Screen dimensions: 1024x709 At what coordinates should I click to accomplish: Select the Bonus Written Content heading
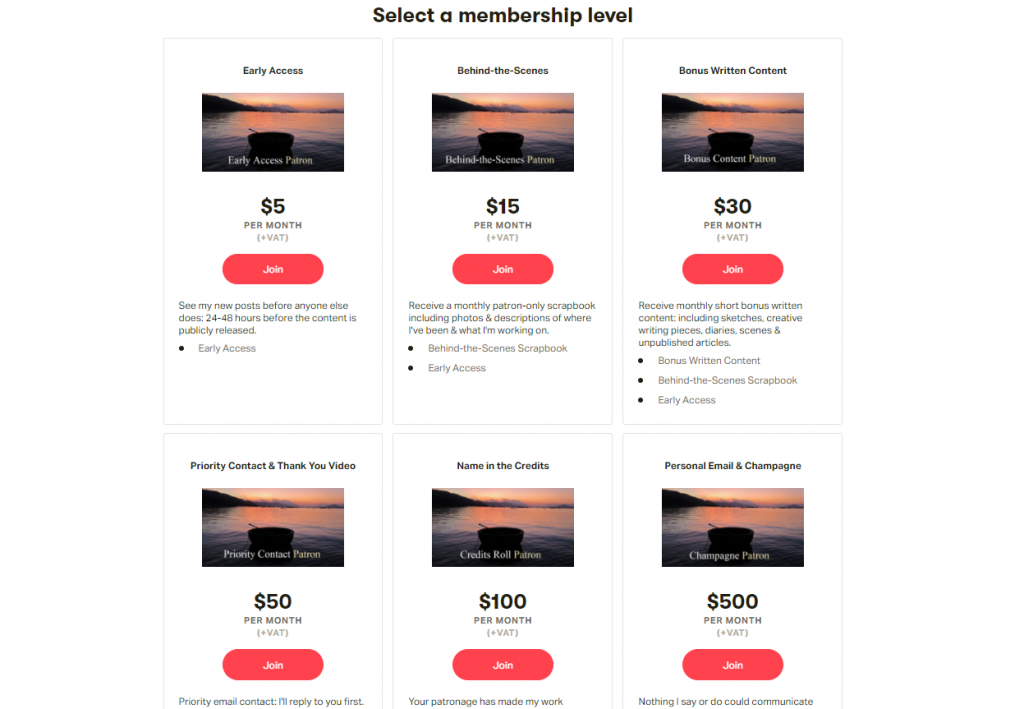pyautogui.click(x=733, y=71)
